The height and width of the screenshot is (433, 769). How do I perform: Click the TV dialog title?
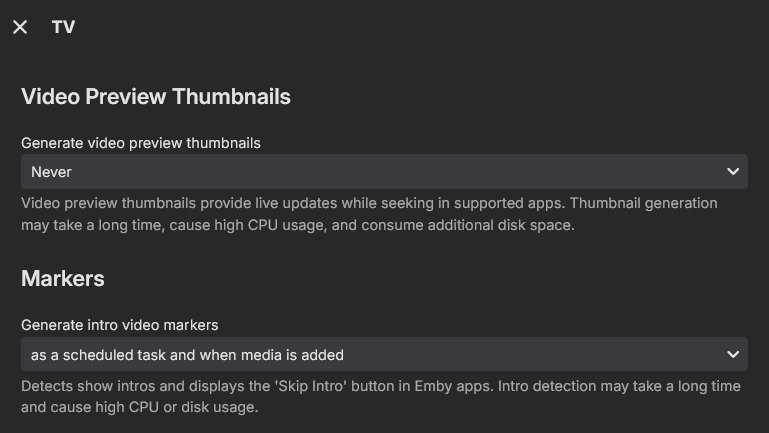click(63, 27)
